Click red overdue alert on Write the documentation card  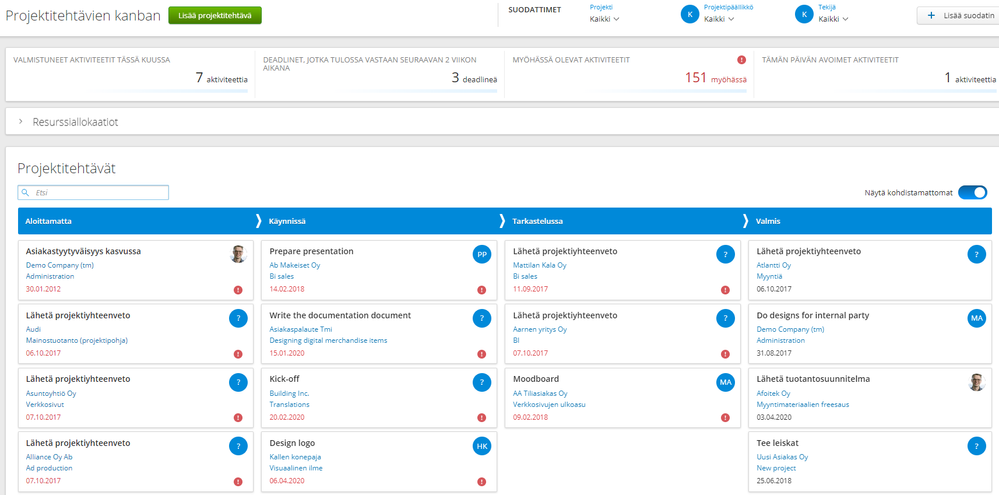click(482, 354)
